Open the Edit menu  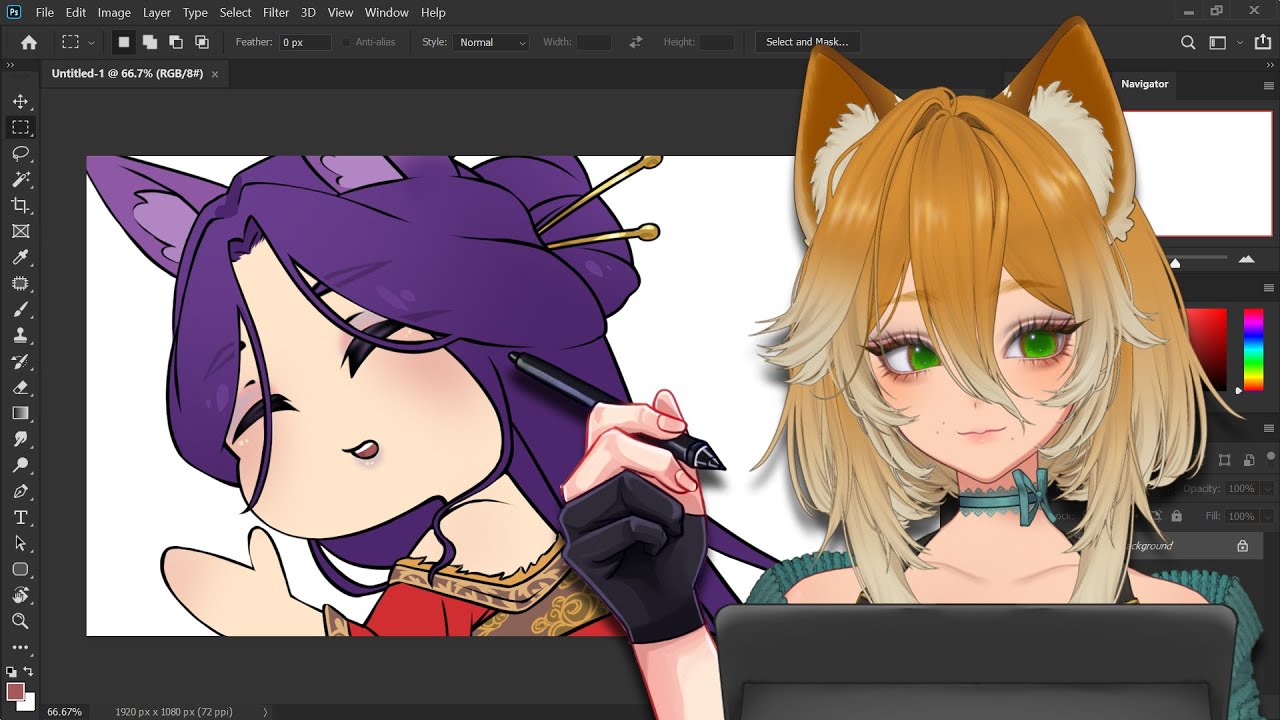pos(76,13)
